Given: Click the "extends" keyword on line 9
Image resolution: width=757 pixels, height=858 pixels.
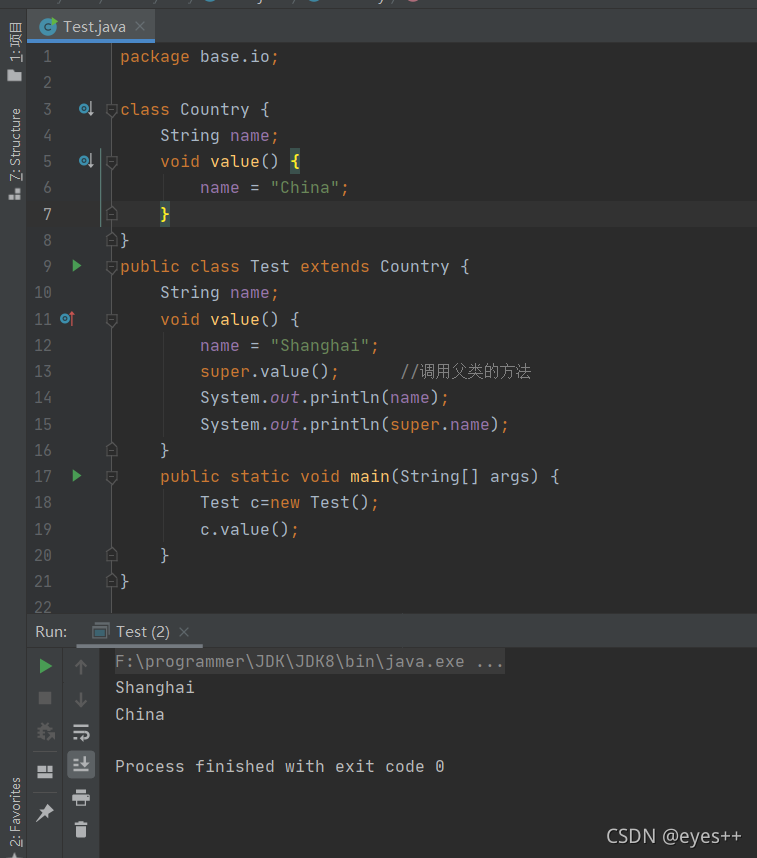Looking at the screenshot, I should click(x=334, y=266).
